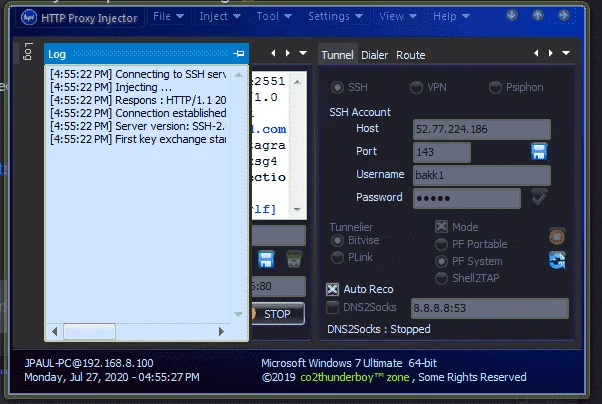Select PLink tunnelier radio button

tap(337, 257)
